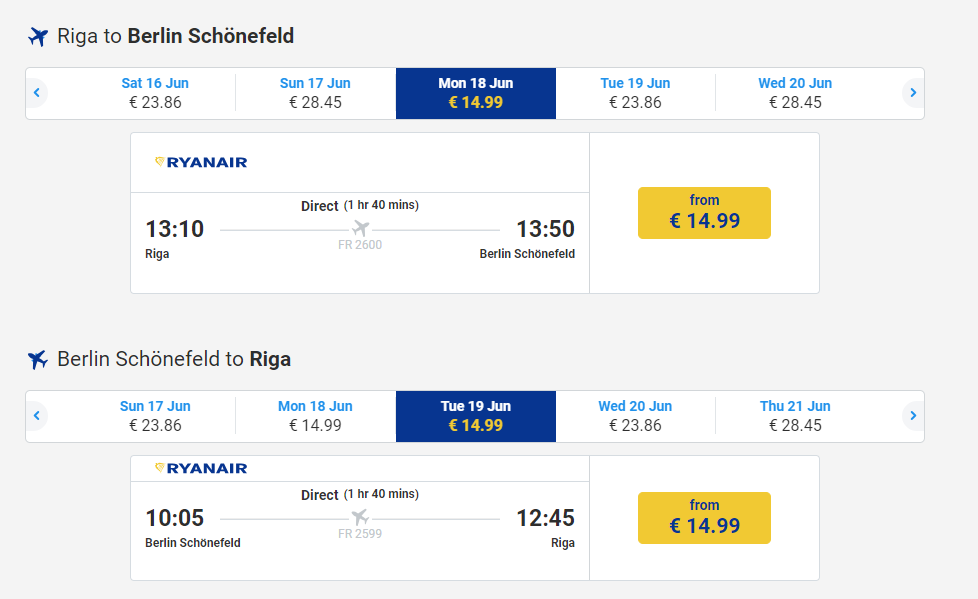Click the Ryanair logo on the return flight card

[x=201, y=468]
